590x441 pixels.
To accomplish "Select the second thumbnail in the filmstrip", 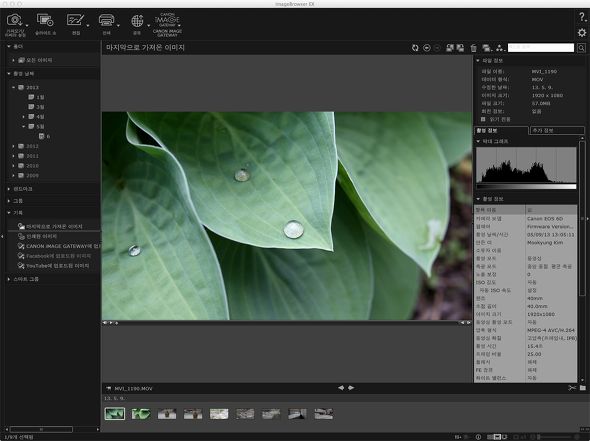I will pos(141,414).
